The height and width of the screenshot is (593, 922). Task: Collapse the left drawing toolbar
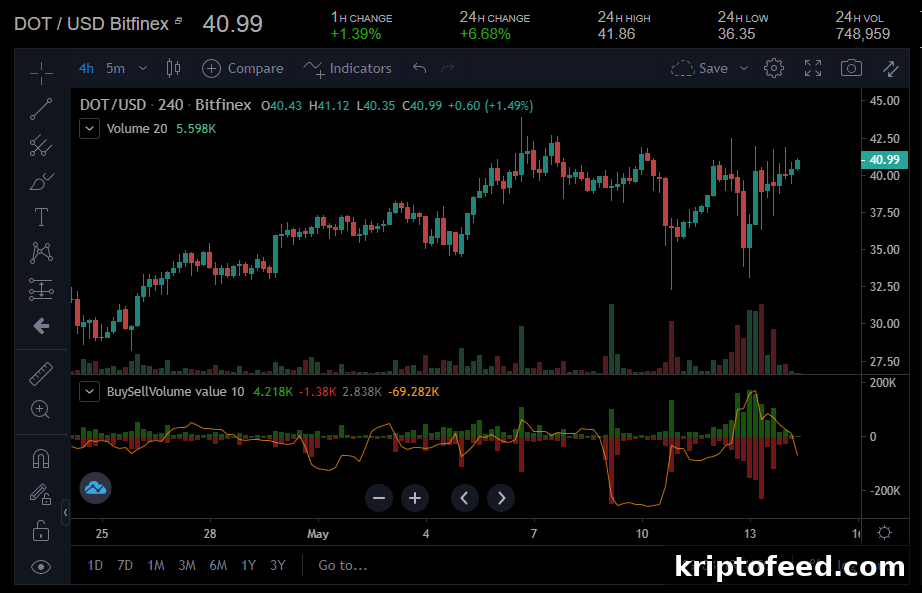(x=65, y=512)
